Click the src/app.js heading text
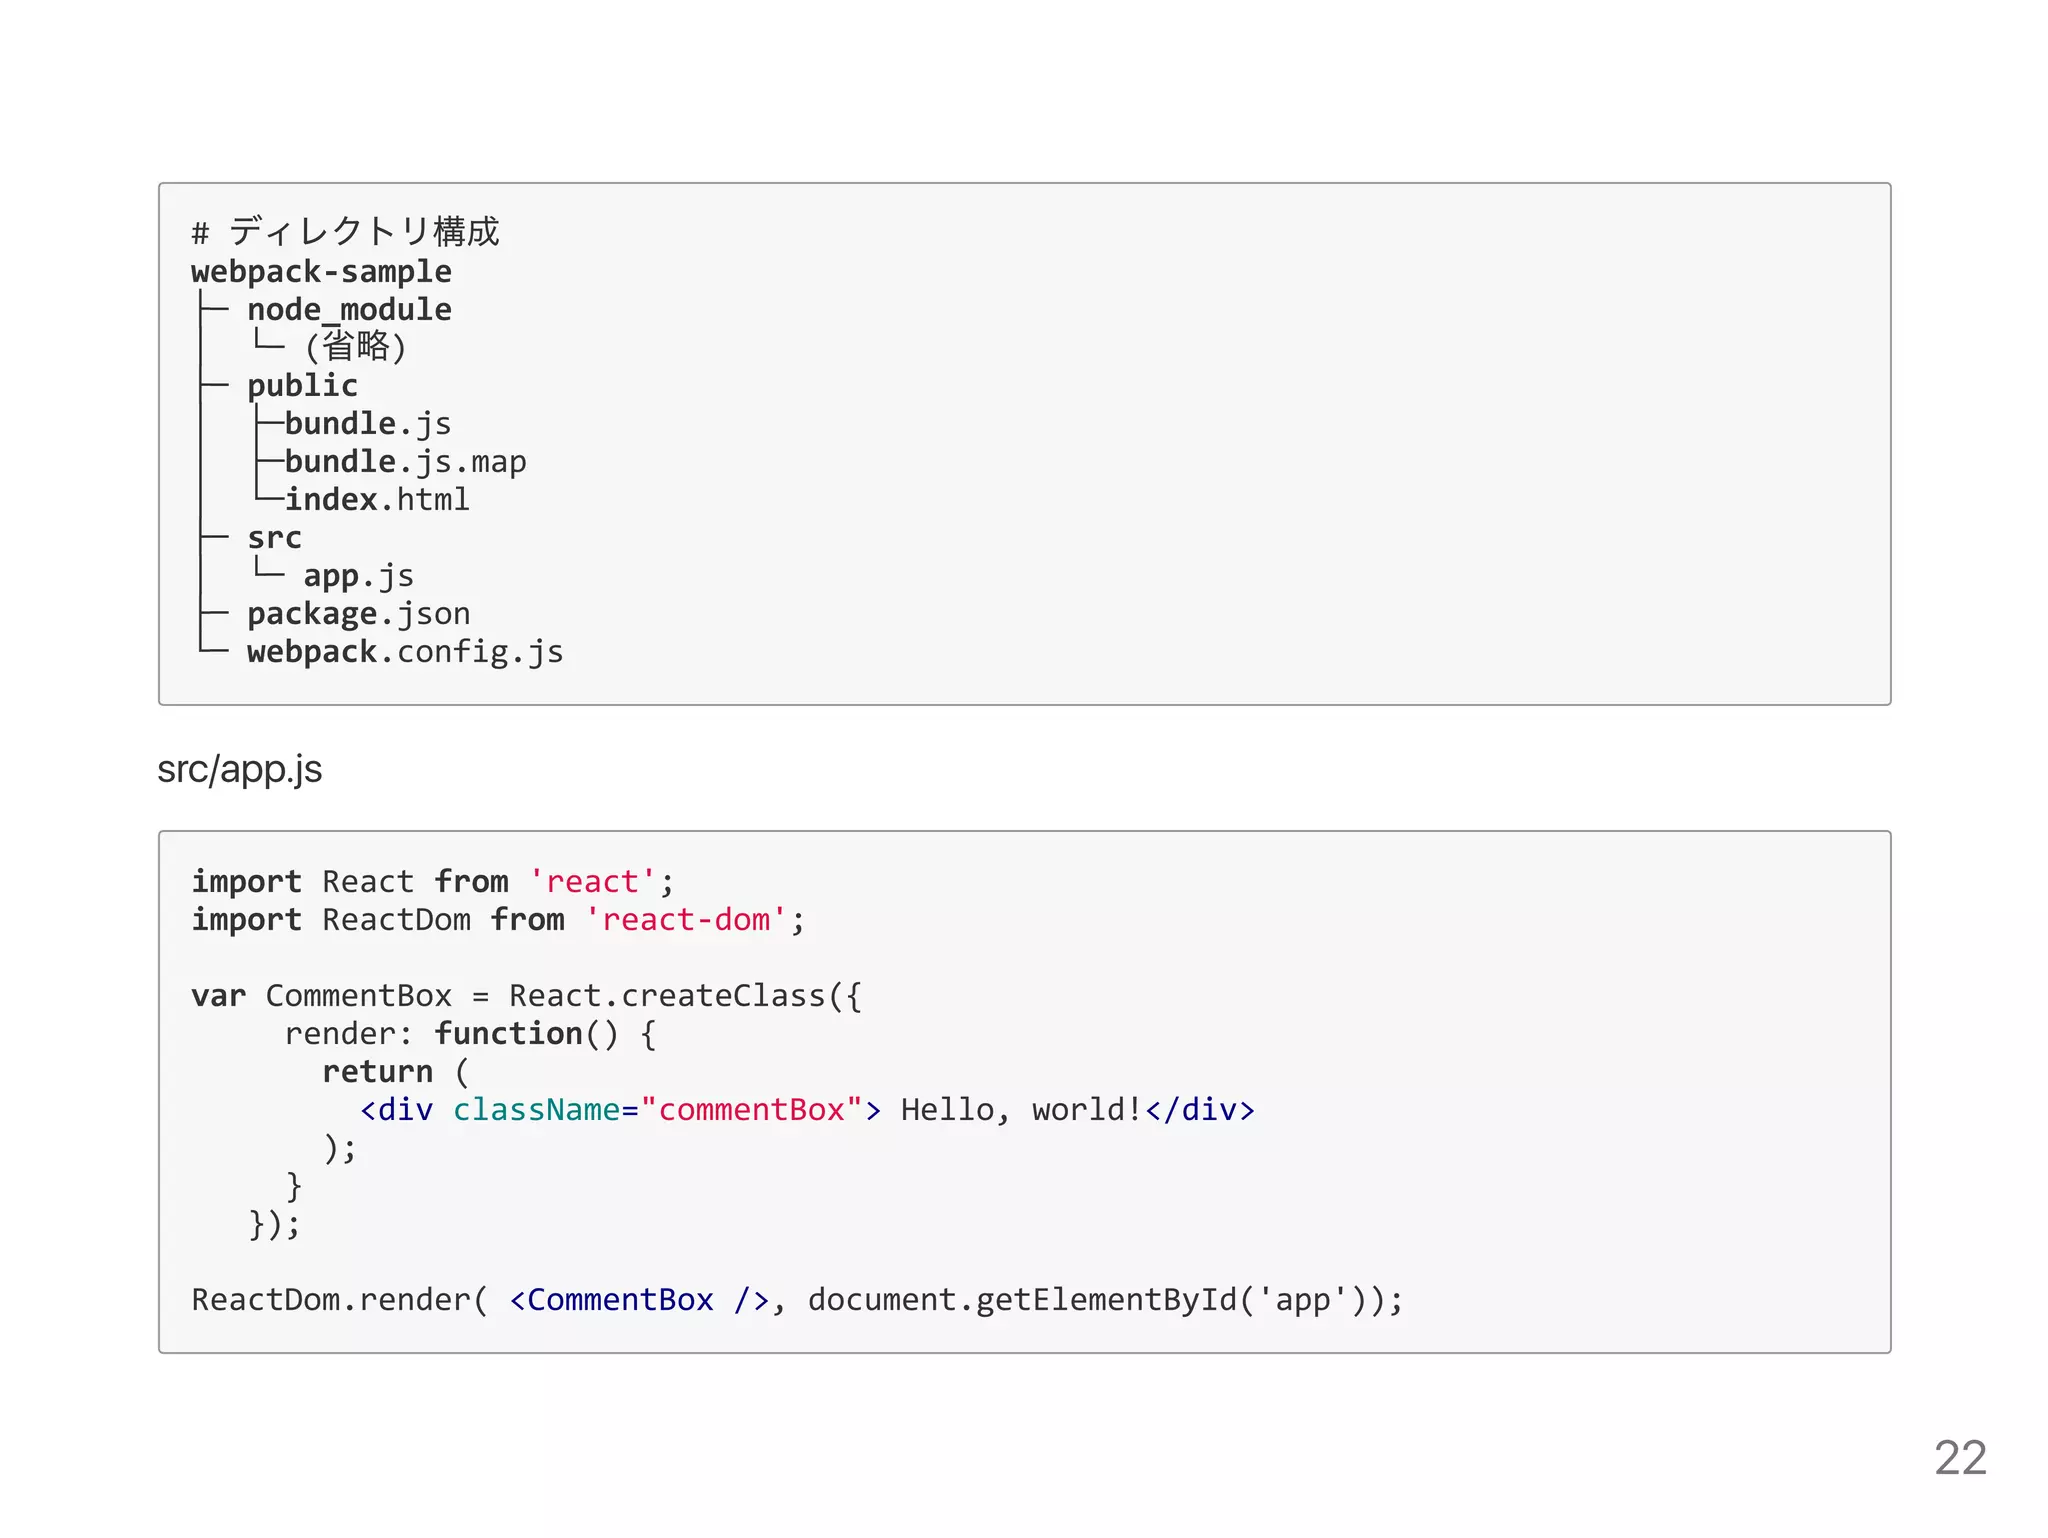Viewport: 2048px width, 1538px height. 240,770
